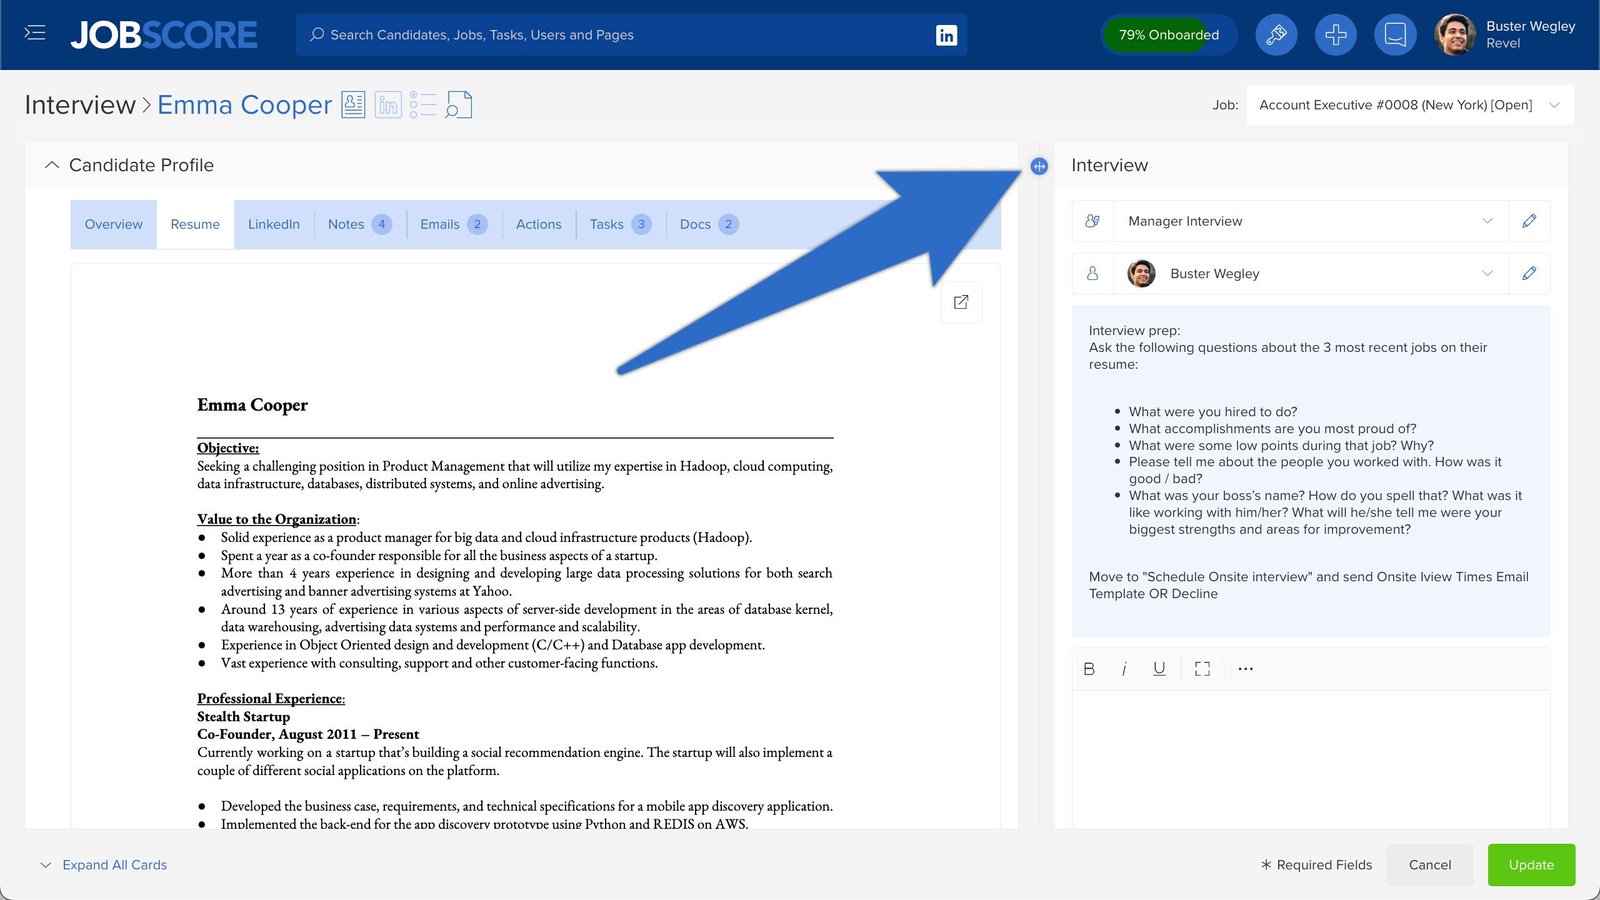Expand the Manager Interview dropdown
Screen dimensions: 1600x900
pos(1487,221)
